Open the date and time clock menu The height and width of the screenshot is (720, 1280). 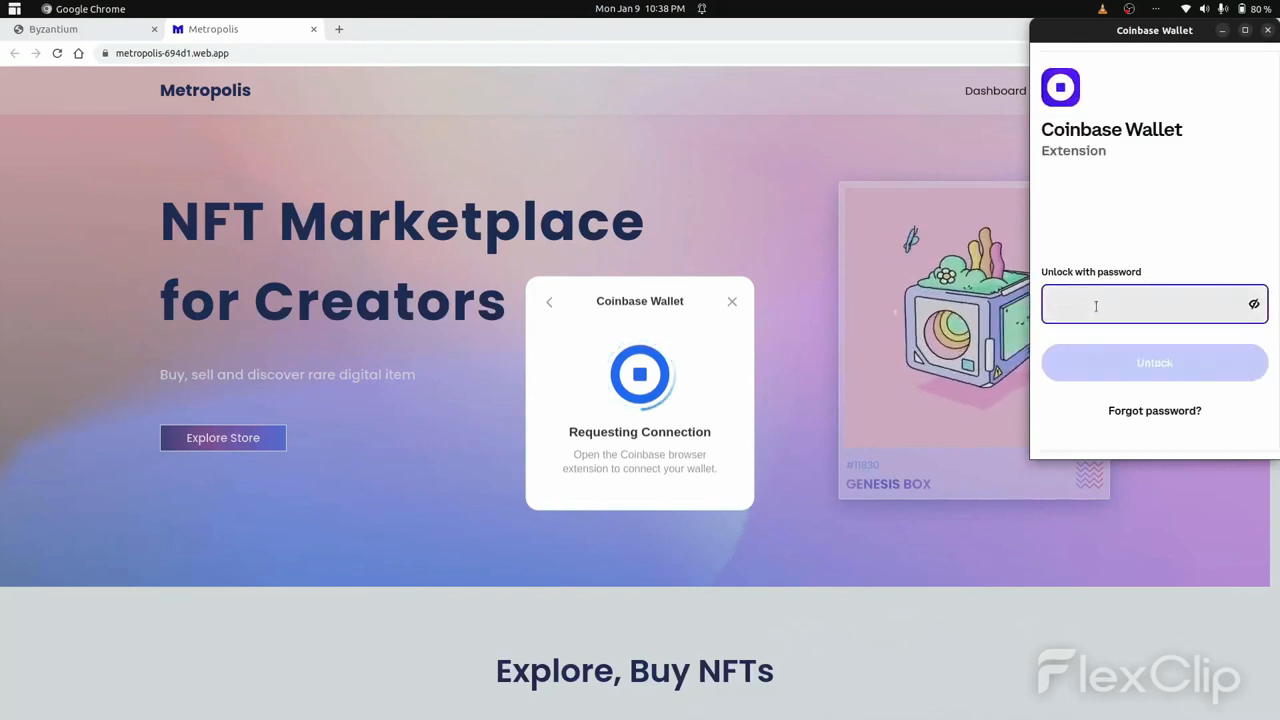(x=640, y=9)
